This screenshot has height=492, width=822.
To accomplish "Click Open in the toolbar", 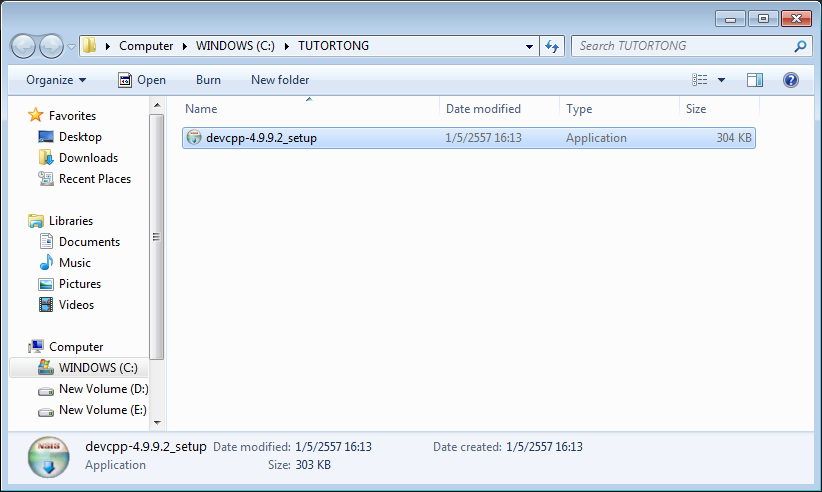I will pyautogui.click(x=142, y=80).
